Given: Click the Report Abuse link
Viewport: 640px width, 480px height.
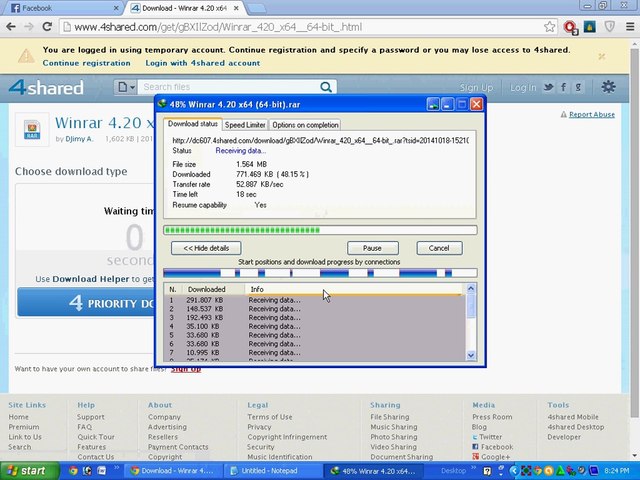Looking at the screenshot, I should click(x=591, y=114).
